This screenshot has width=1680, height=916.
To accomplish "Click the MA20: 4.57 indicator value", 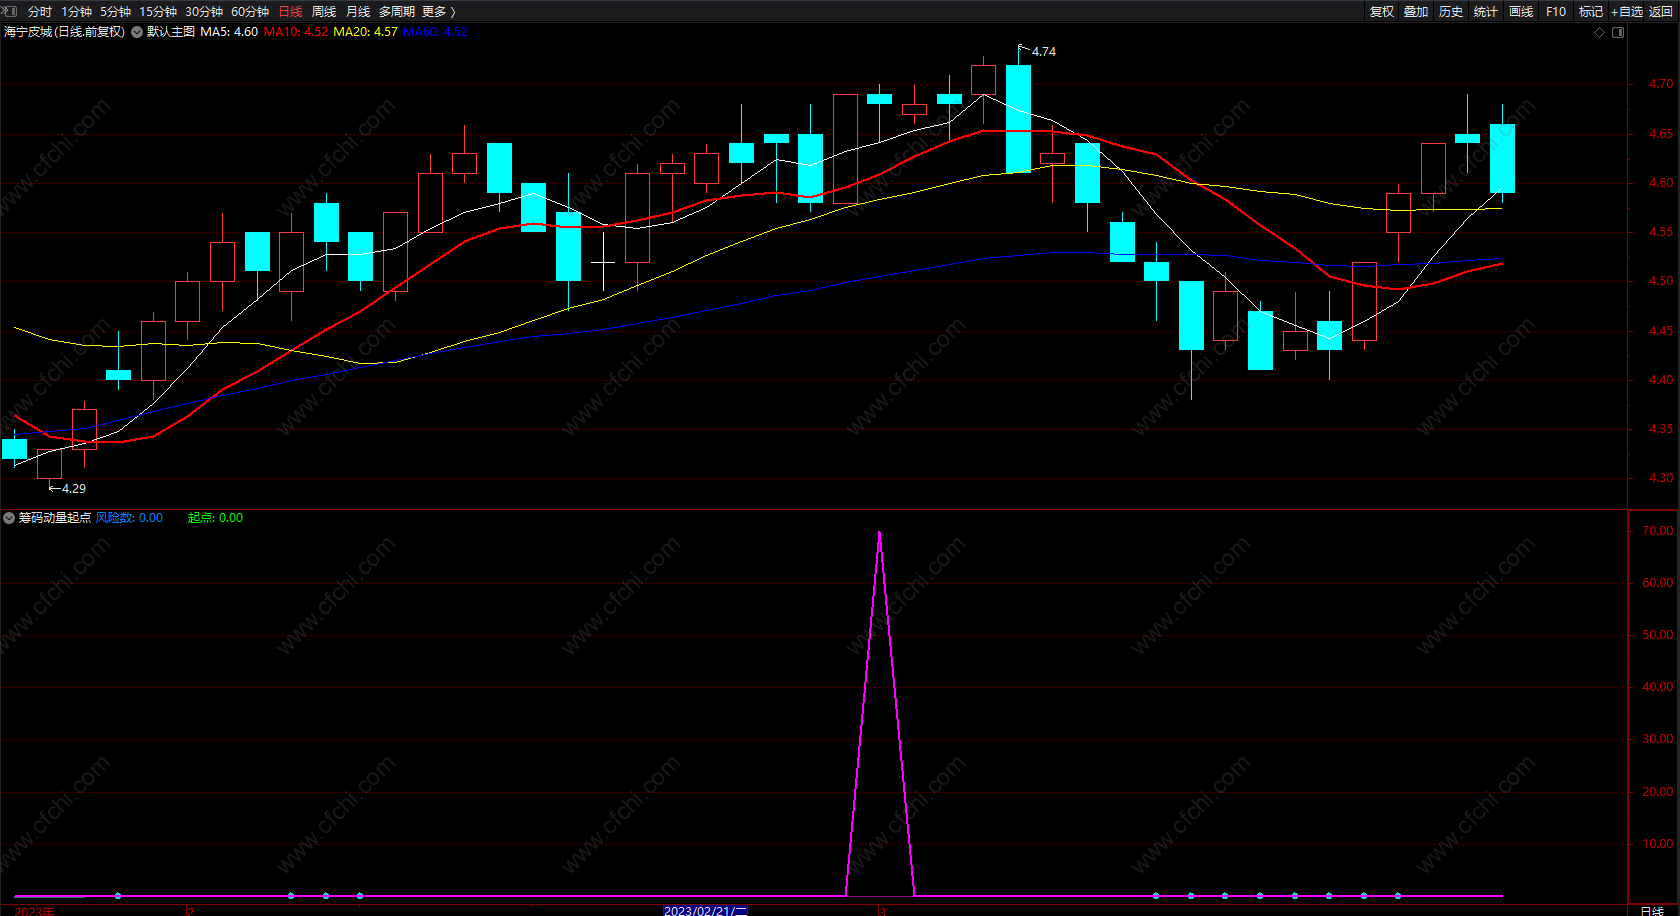I will 365,32.
